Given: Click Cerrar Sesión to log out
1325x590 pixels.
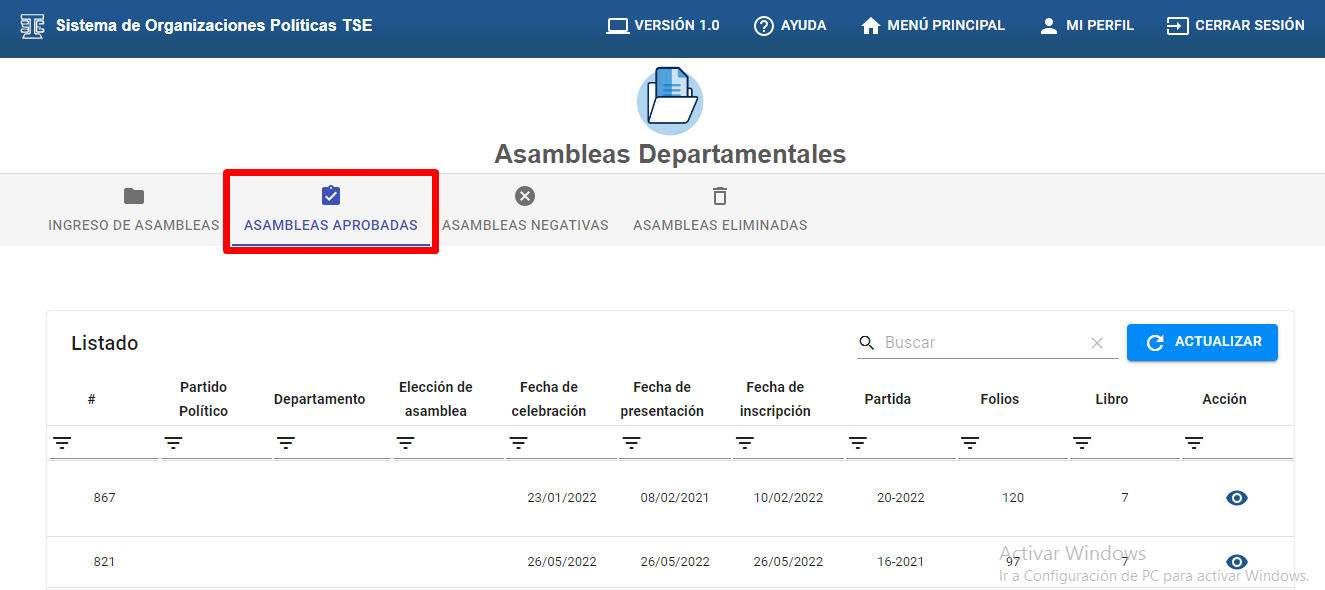Looking at the screenshot, I should [1235, 26].
